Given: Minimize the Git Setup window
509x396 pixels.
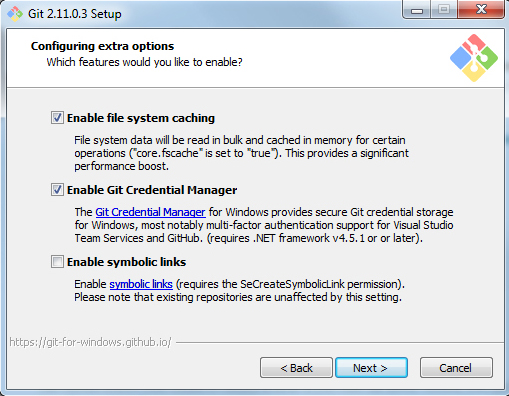Looking at the screenshot, I should pyautogui.click(x=417, y=10).
